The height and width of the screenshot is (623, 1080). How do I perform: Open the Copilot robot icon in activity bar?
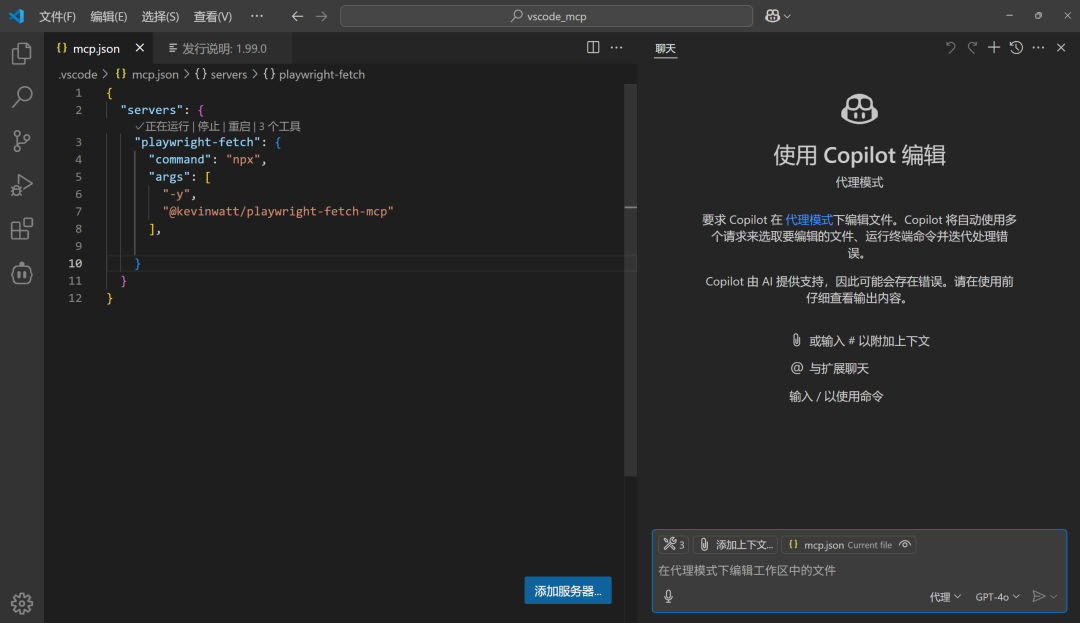pyautogui.click(x=21, y=273)
